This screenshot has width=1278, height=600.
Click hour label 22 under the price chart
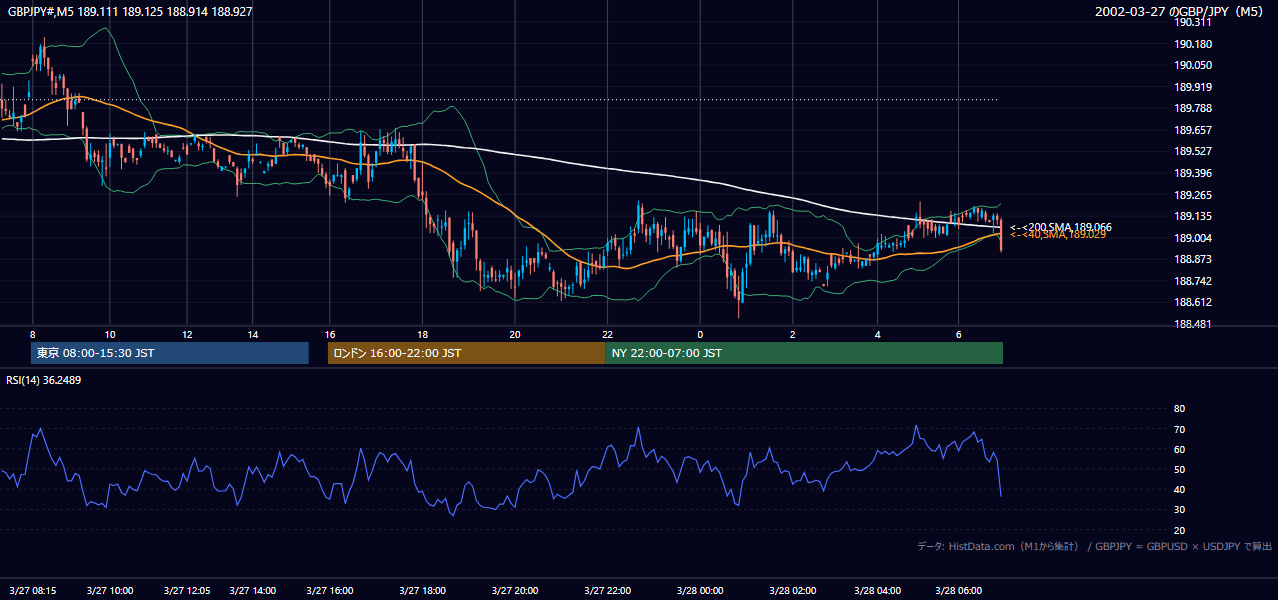608,334
